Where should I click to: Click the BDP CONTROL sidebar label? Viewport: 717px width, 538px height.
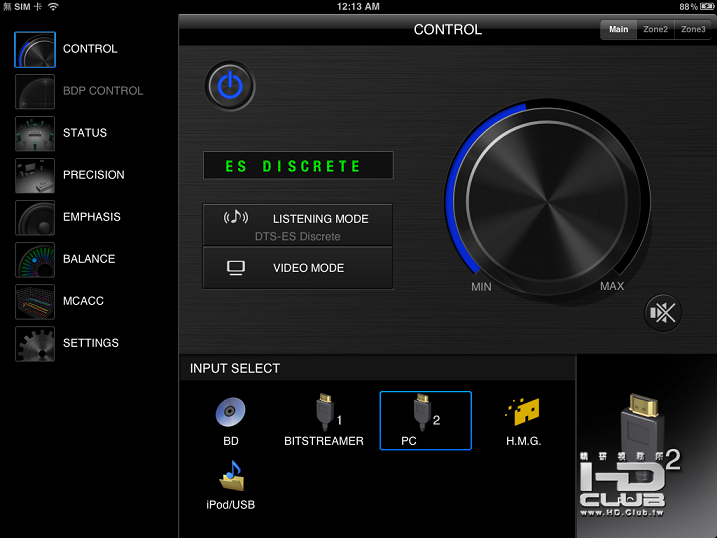[x=103, y=91]
